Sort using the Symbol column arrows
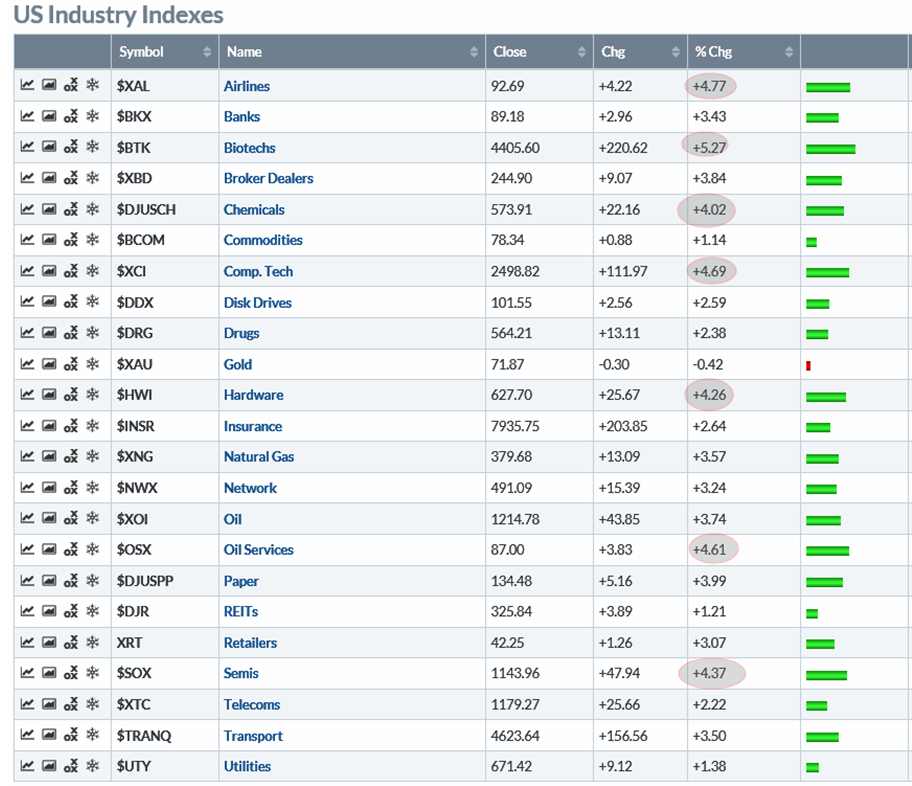912x786 pixels. point(207,52)
